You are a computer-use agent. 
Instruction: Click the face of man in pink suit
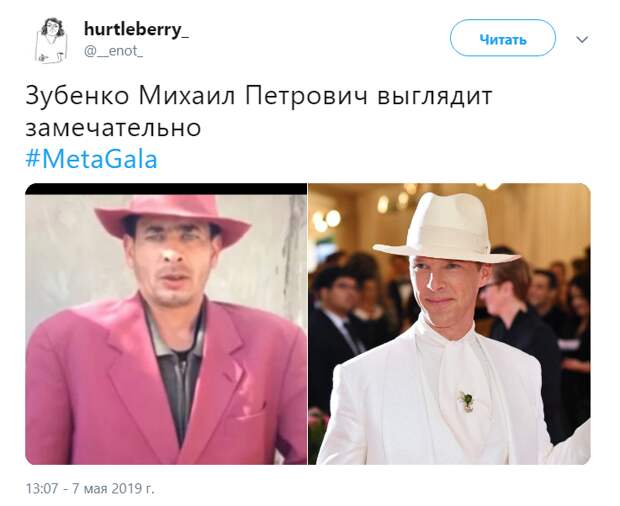point(174,261)
